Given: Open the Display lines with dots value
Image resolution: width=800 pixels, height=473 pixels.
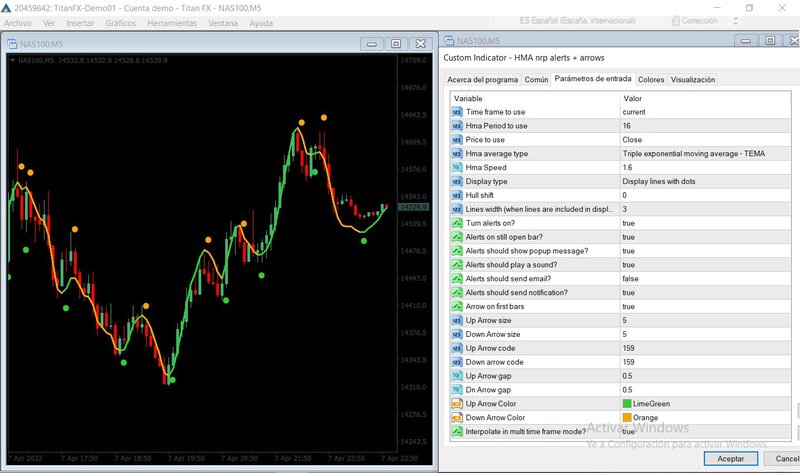Looking at the screenshot, I should click(659, 181).
